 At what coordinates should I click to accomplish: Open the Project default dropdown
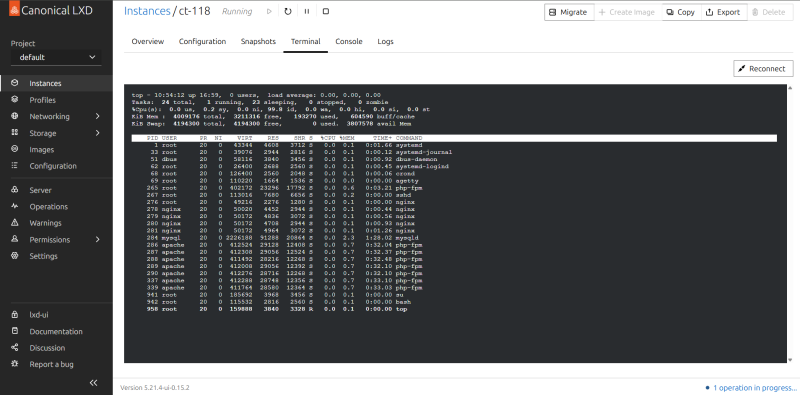tap(56, 57)
